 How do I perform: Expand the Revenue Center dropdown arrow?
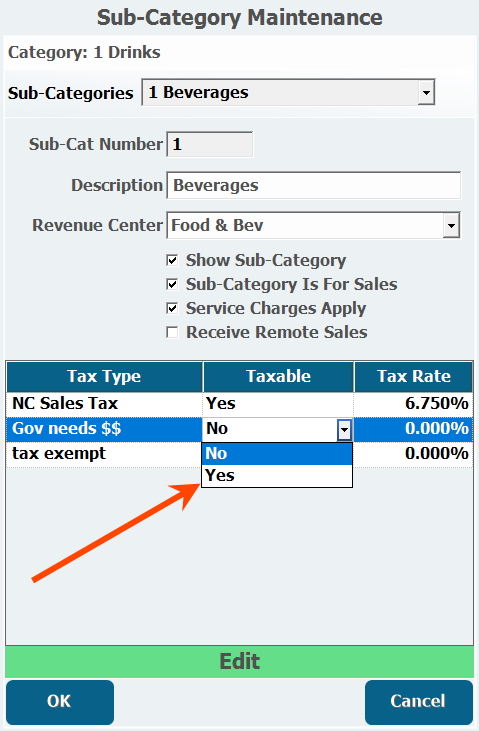coord(451,225)
